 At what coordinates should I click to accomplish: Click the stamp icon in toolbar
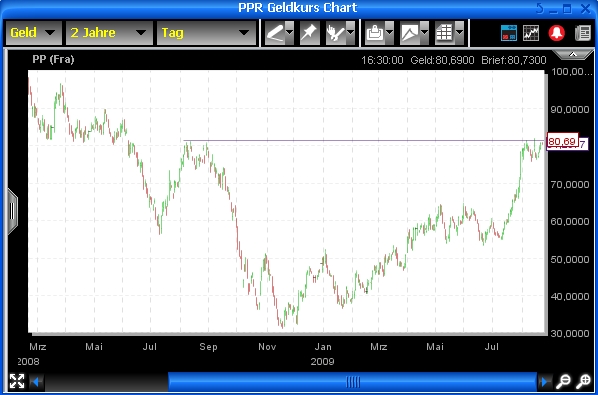click(375, 33)
